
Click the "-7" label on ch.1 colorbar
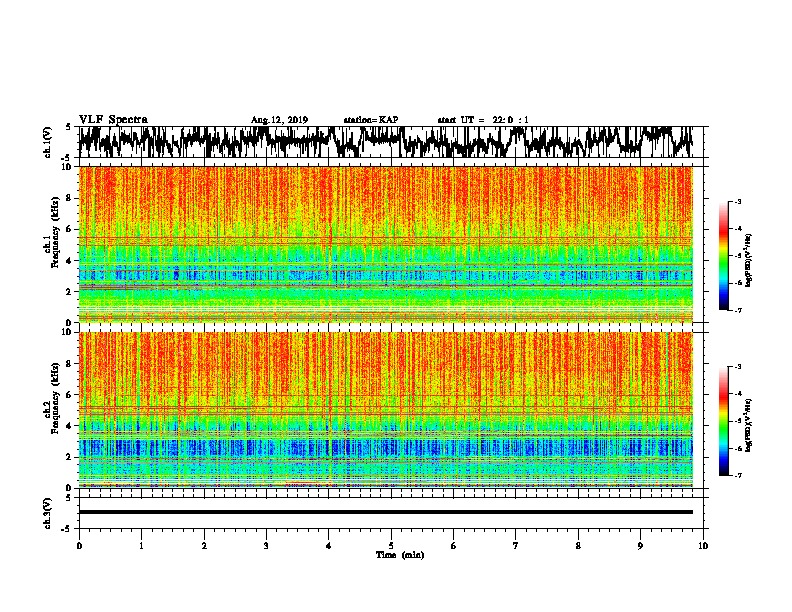[x=738, y=310]
